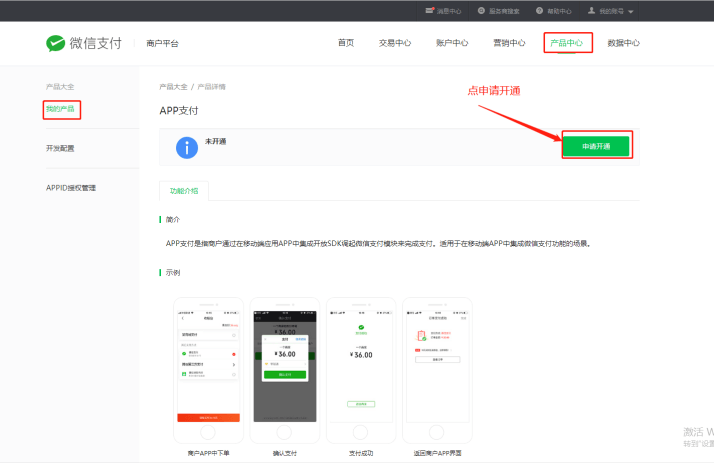The height and width of the screenshot is (465, 714).
Task: Click the 服务商搜索 search icon
Action: coord(481,10)
